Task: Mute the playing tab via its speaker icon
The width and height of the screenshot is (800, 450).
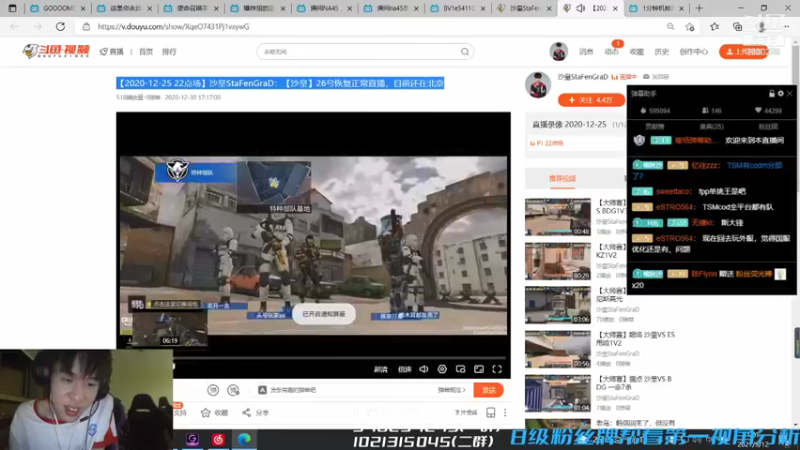Action: click(580, 8)
